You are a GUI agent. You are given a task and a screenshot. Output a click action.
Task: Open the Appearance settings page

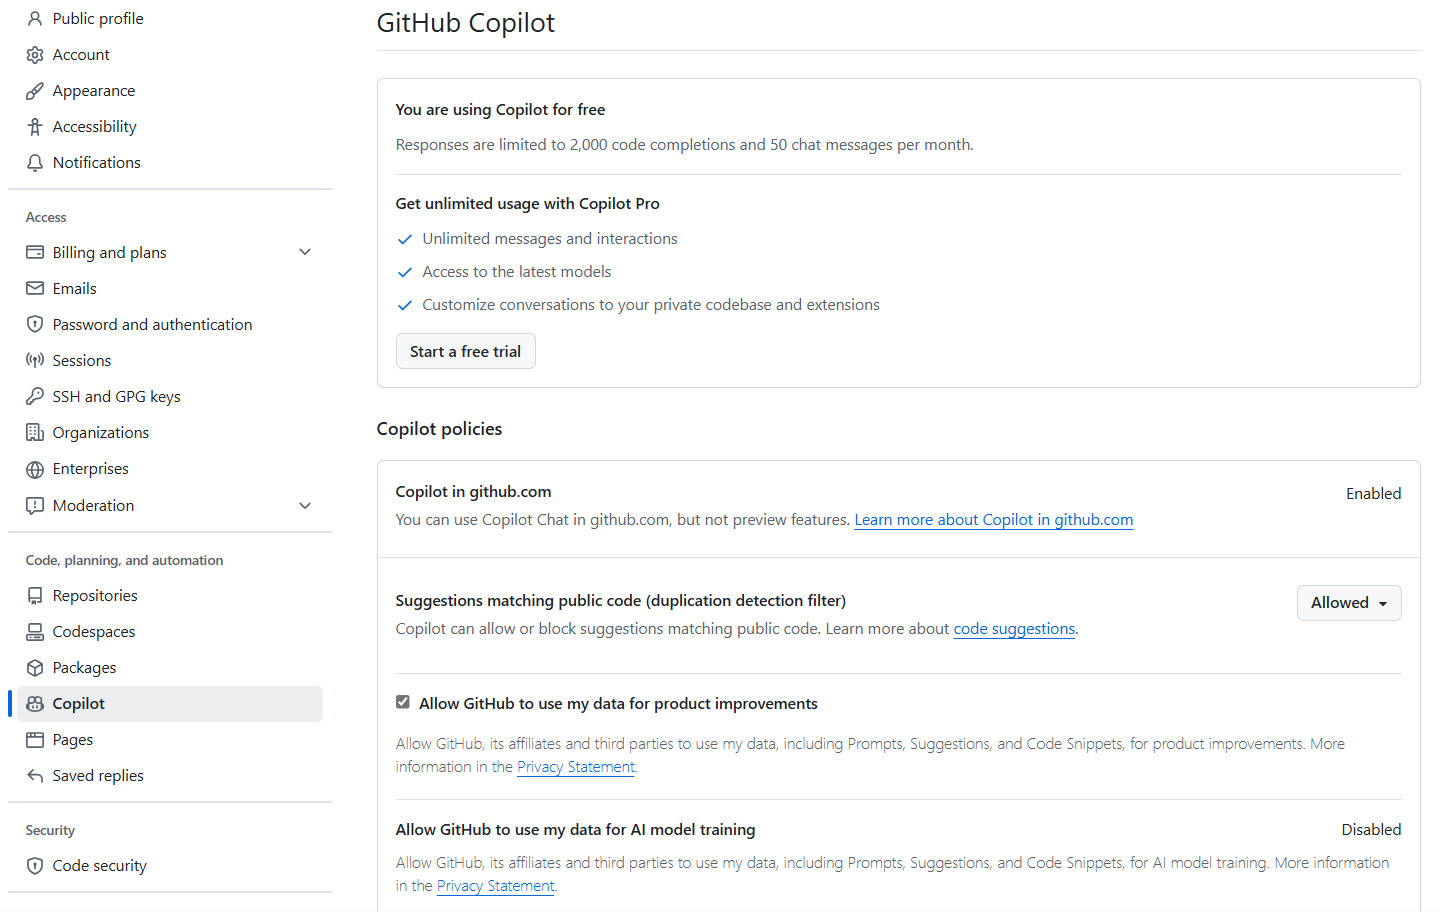94,90
